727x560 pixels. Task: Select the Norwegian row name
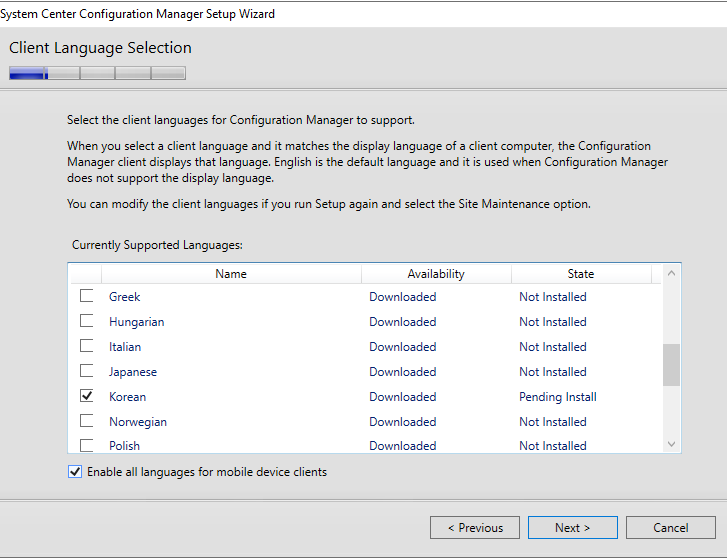(x=138, y=422)
